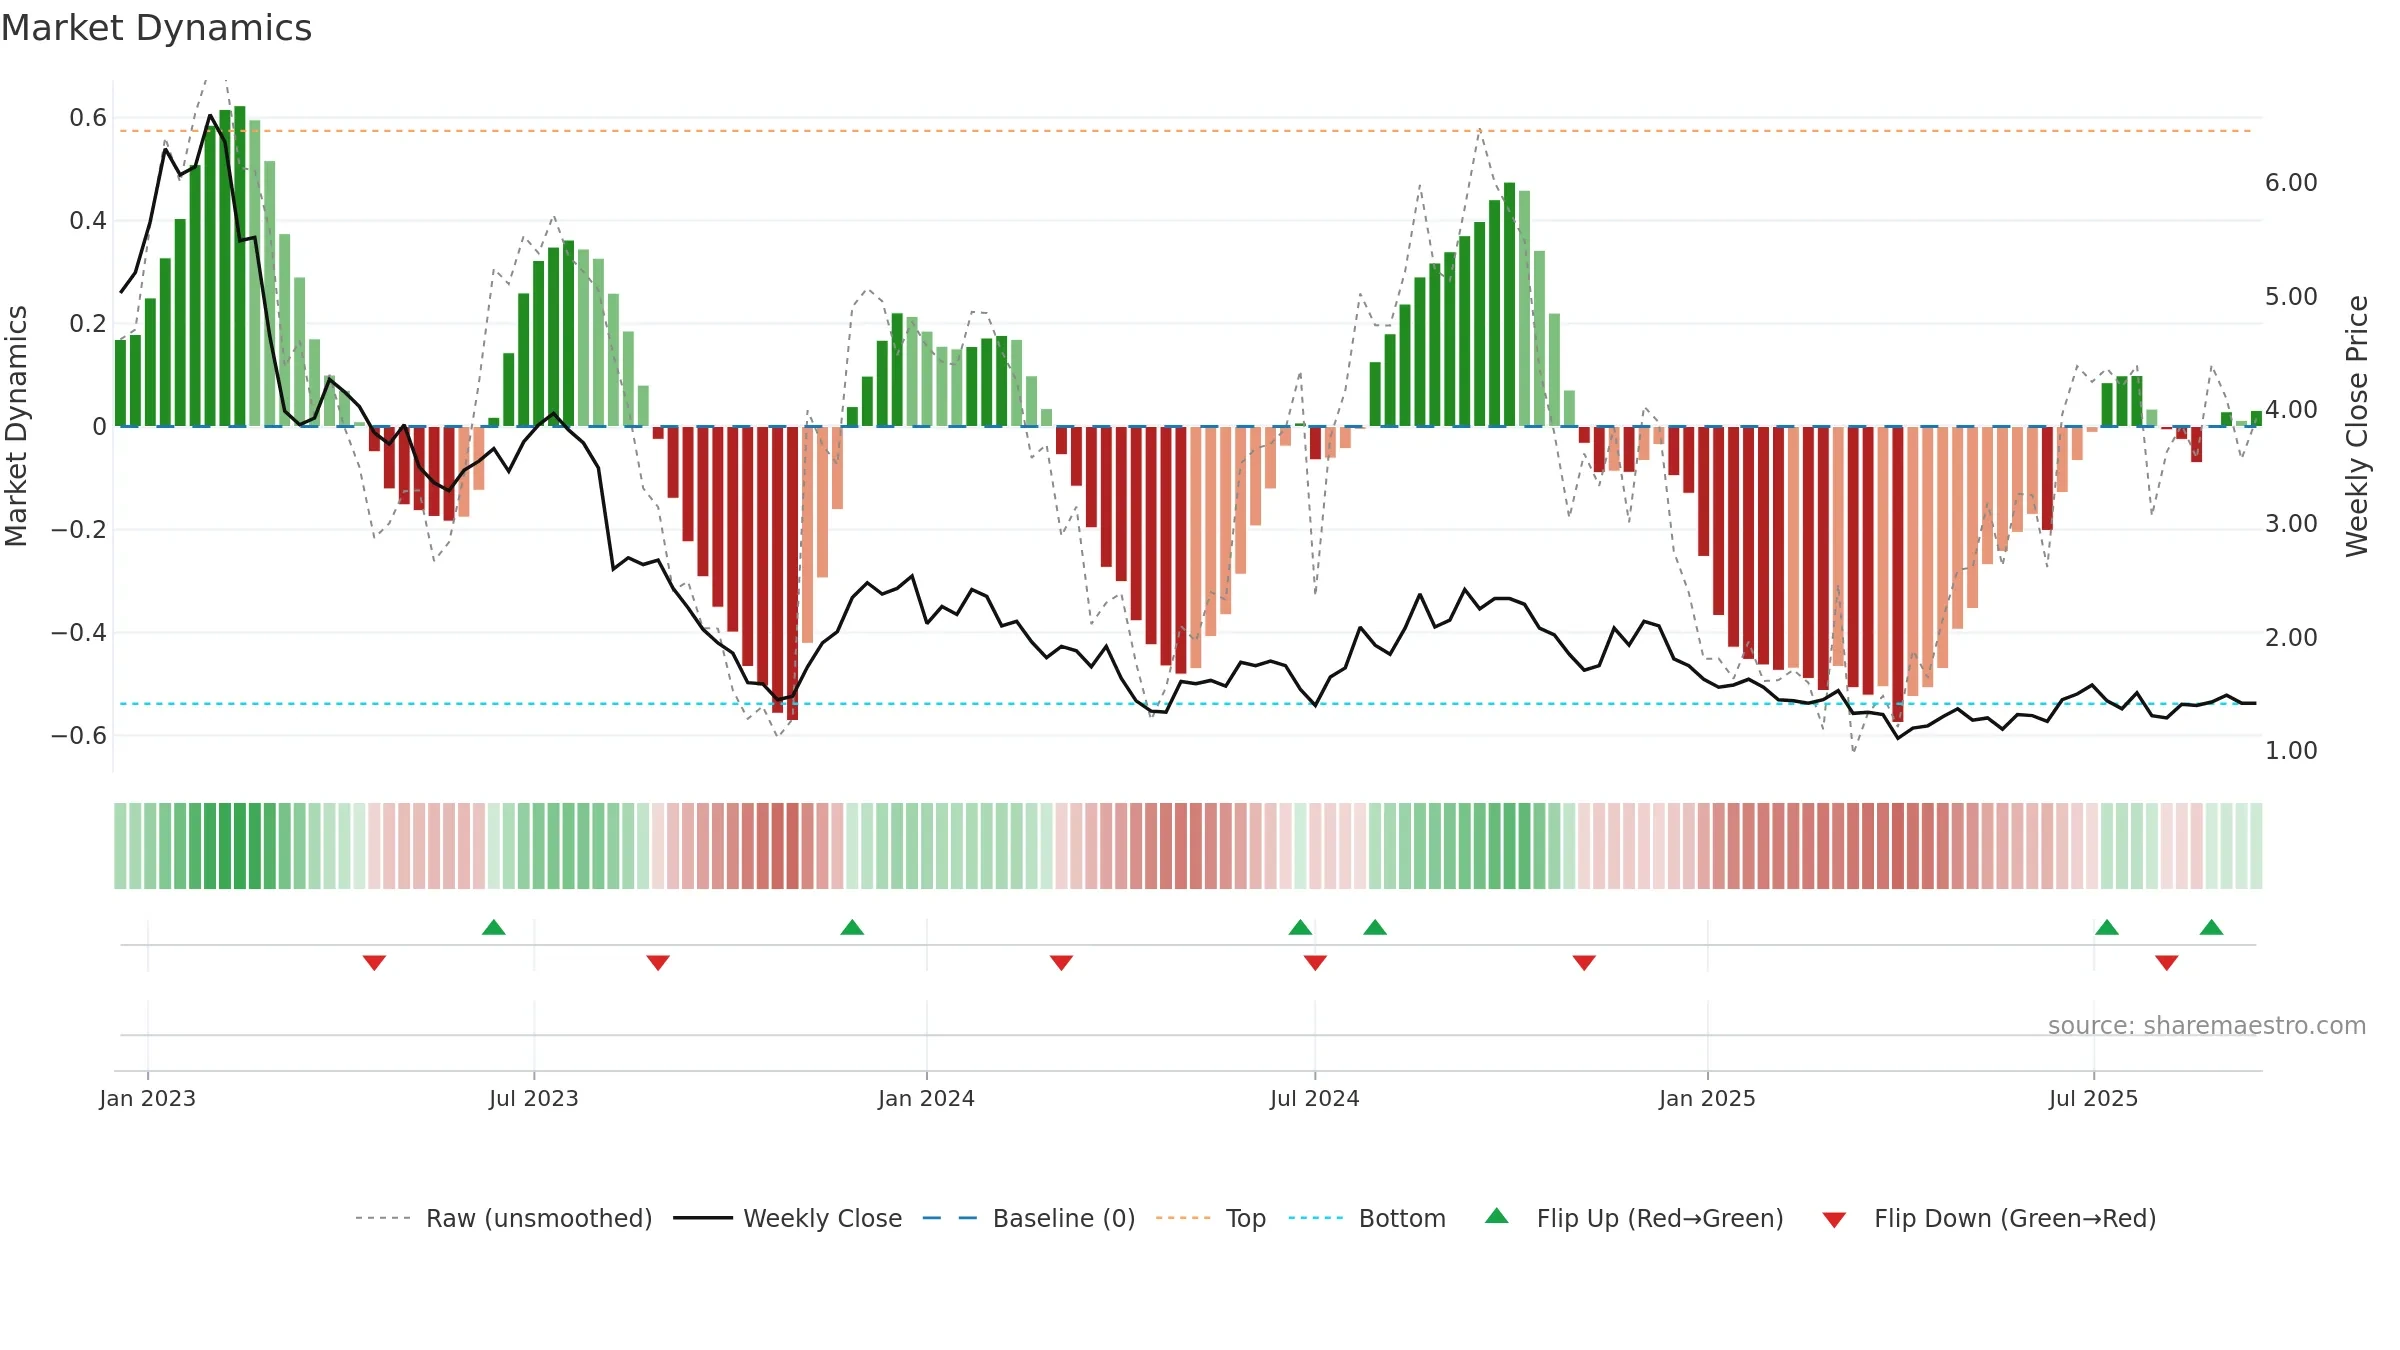Screen dimensions: 2400x1350
Task: Click the positive '0.4' left axis tick label
Action: click(x=88, y=221)
